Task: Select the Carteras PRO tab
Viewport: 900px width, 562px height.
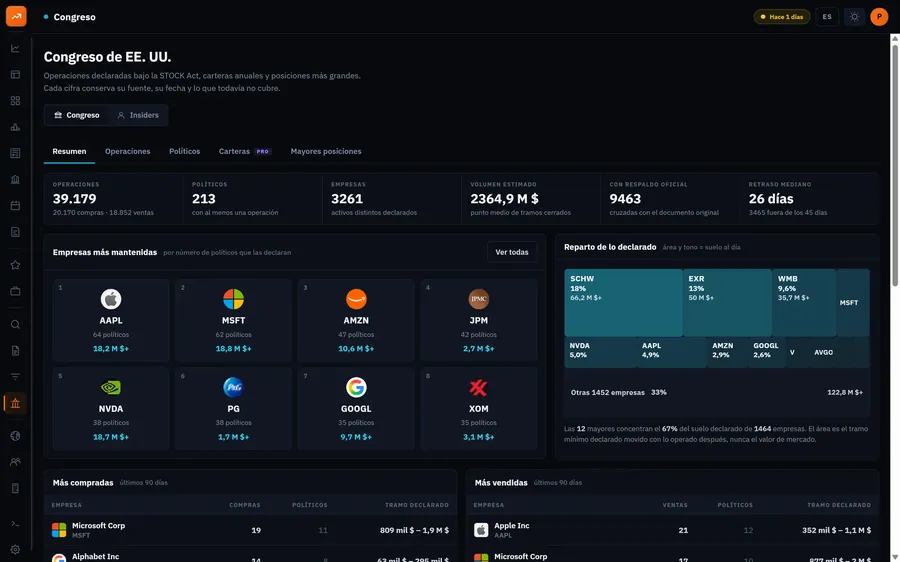Action: tap(245, 152)
